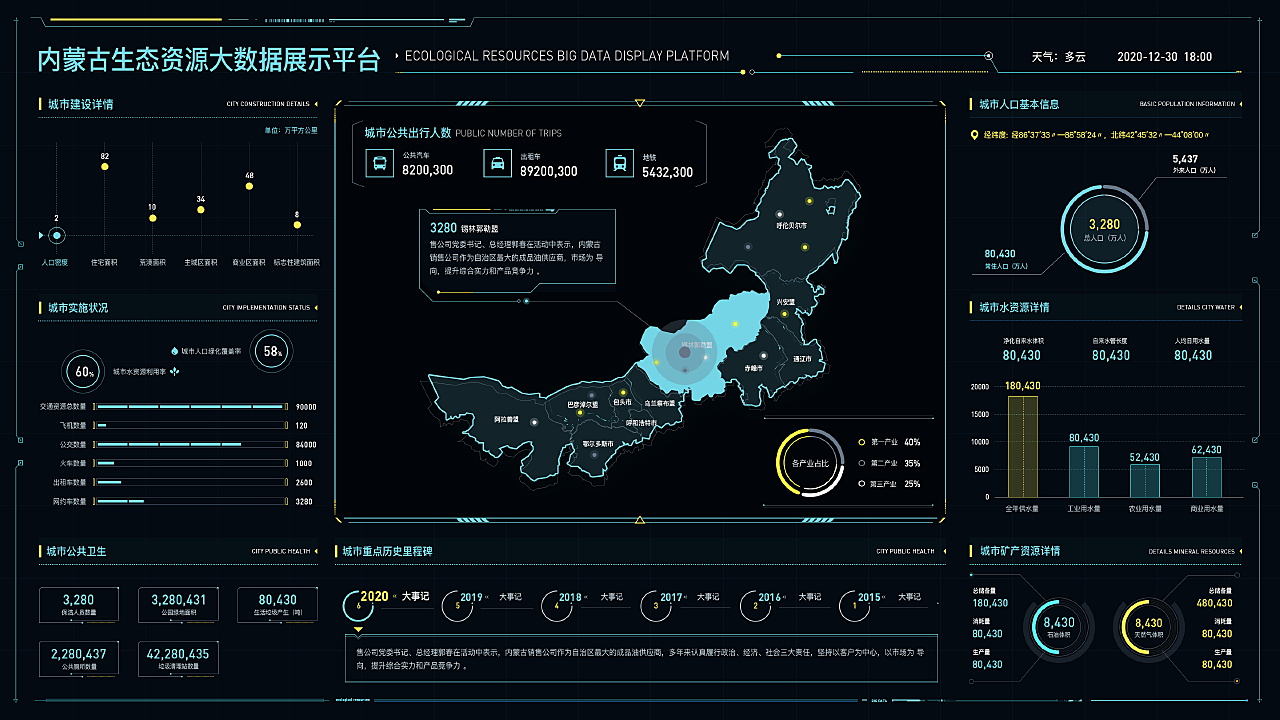The image size is (1280, 720).
Task: Click the subway icon for 地铁
Action: click(x=619, y=164)
